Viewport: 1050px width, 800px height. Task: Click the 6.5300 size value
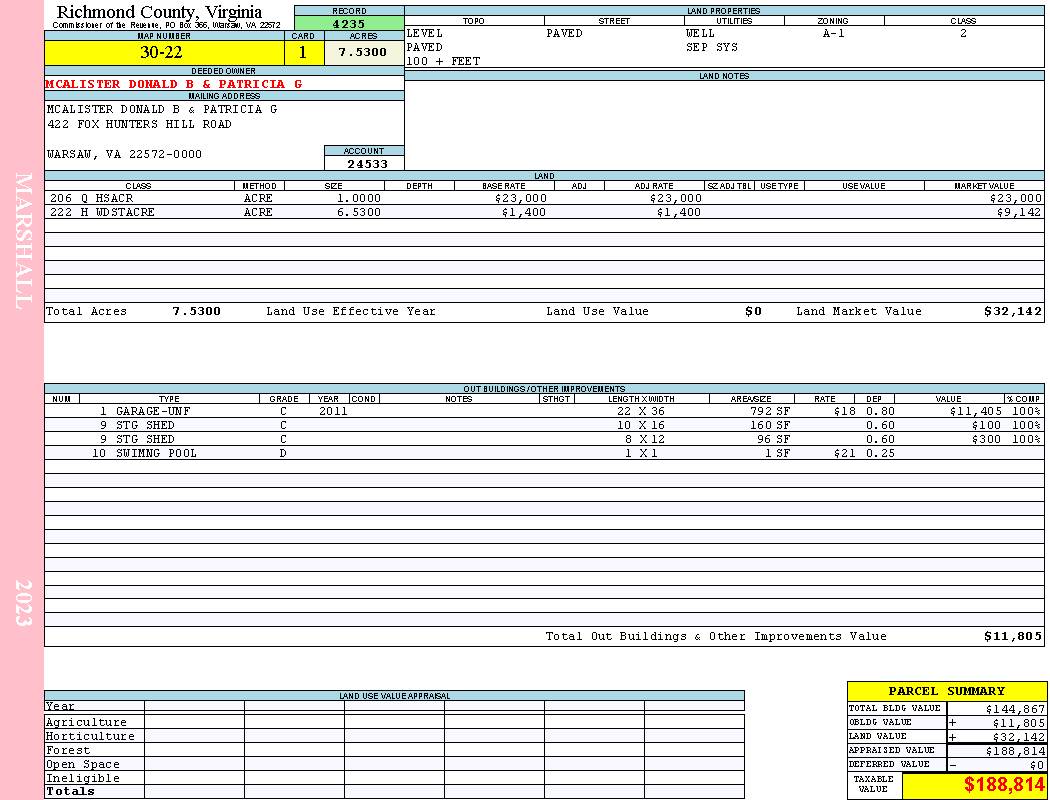click(358, 212)
